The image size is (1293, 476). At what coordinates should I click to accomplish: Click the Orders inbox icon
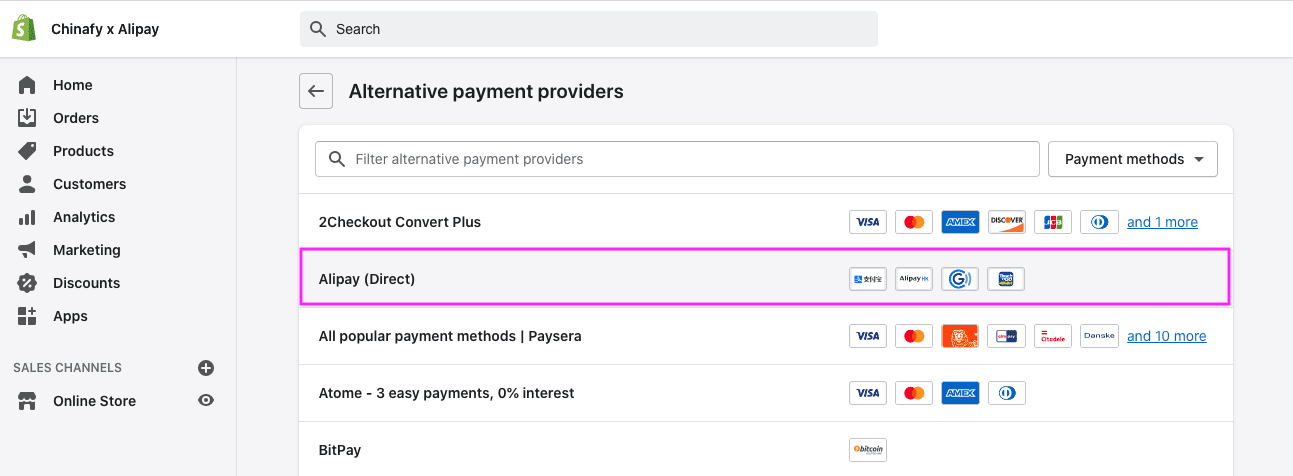(x=27, y=118)
